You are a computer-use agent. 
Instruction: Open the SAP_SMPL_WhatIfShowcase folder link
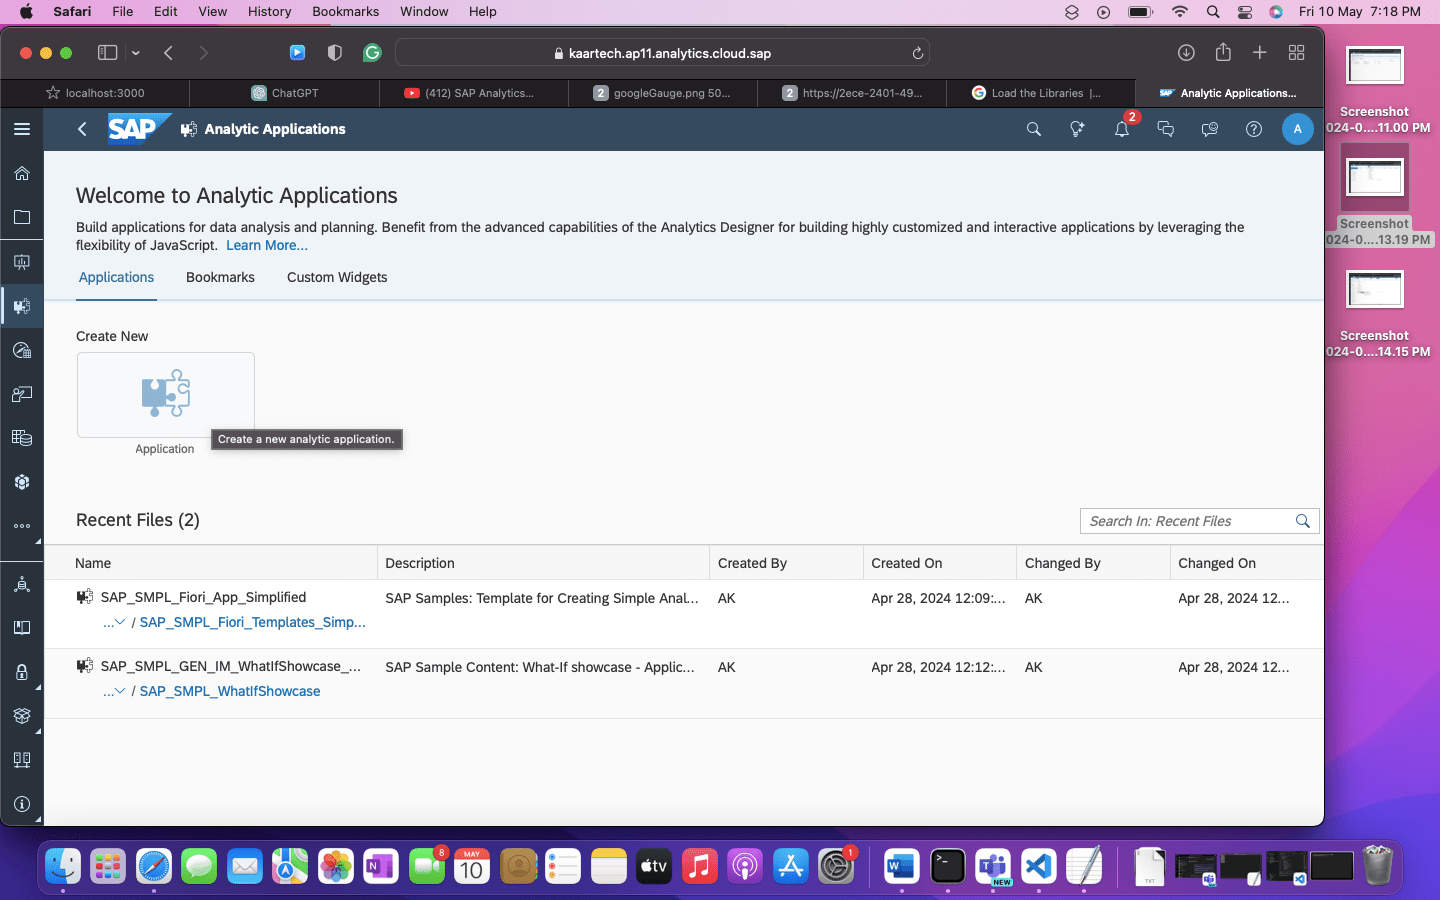point(230,691)
